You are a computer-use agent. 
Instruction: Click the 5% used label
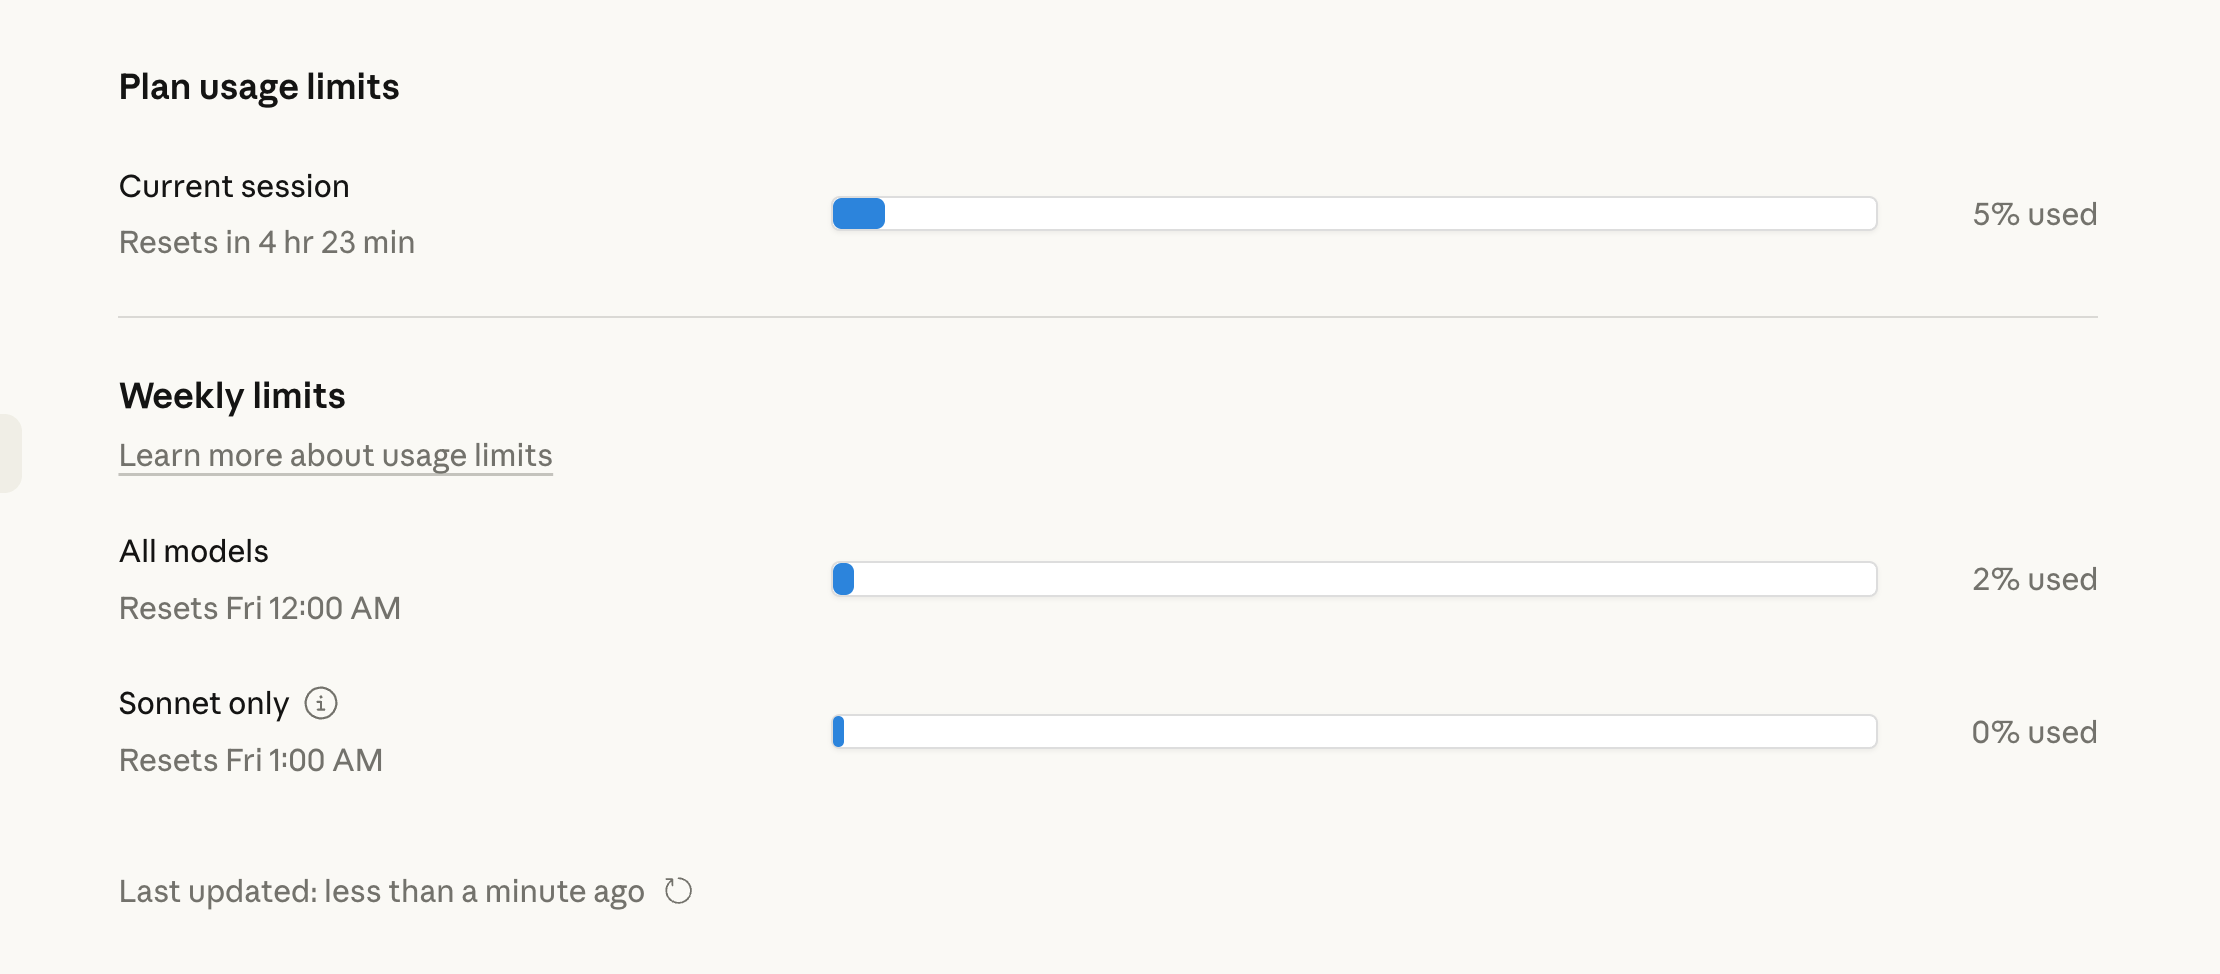pyautogui.click(x=2034, y=214)
